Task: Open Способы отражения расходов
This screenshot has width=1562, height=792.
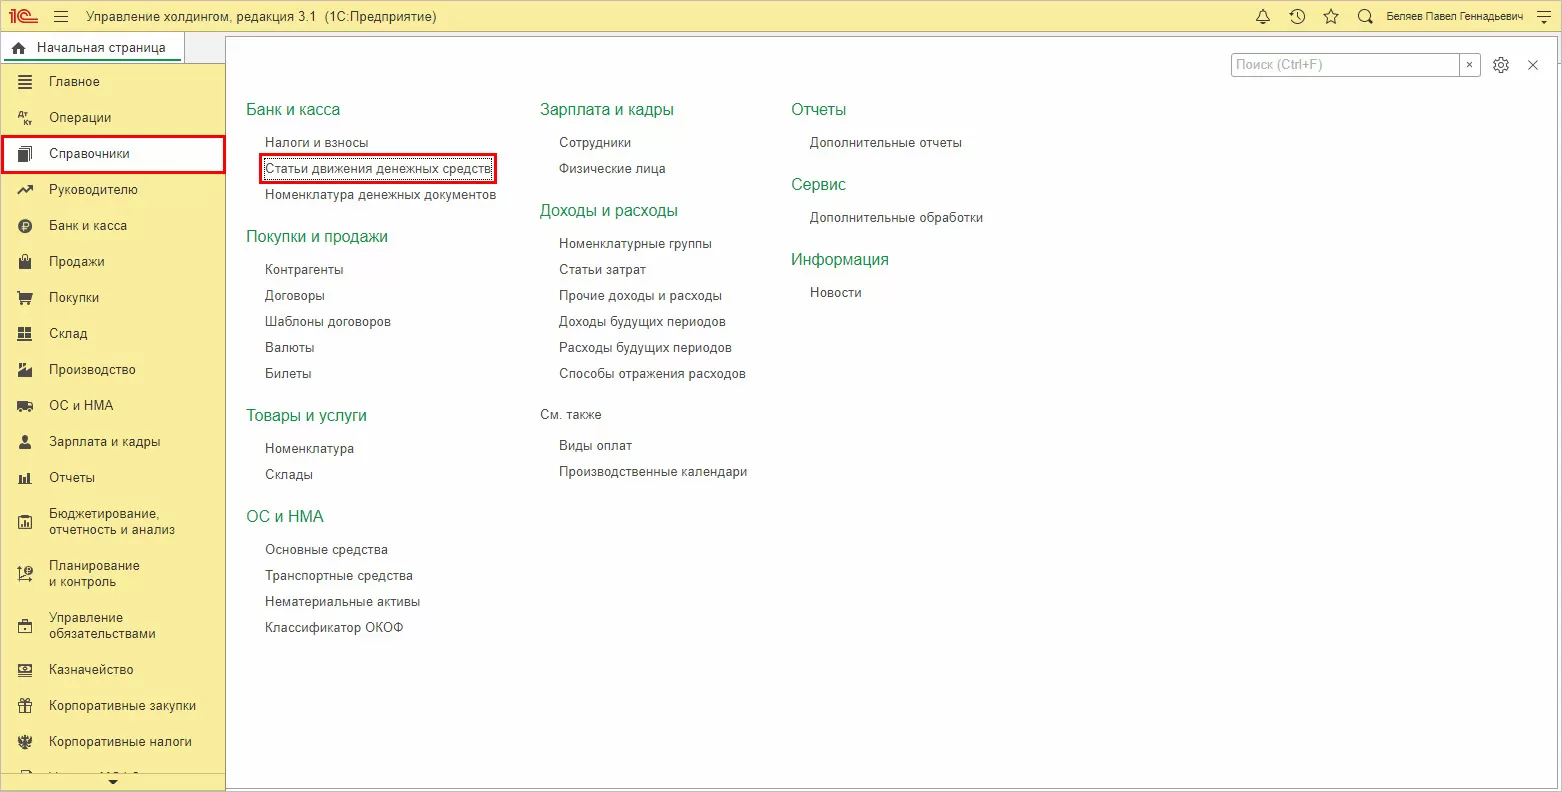Action: click(x=652, y=374)
